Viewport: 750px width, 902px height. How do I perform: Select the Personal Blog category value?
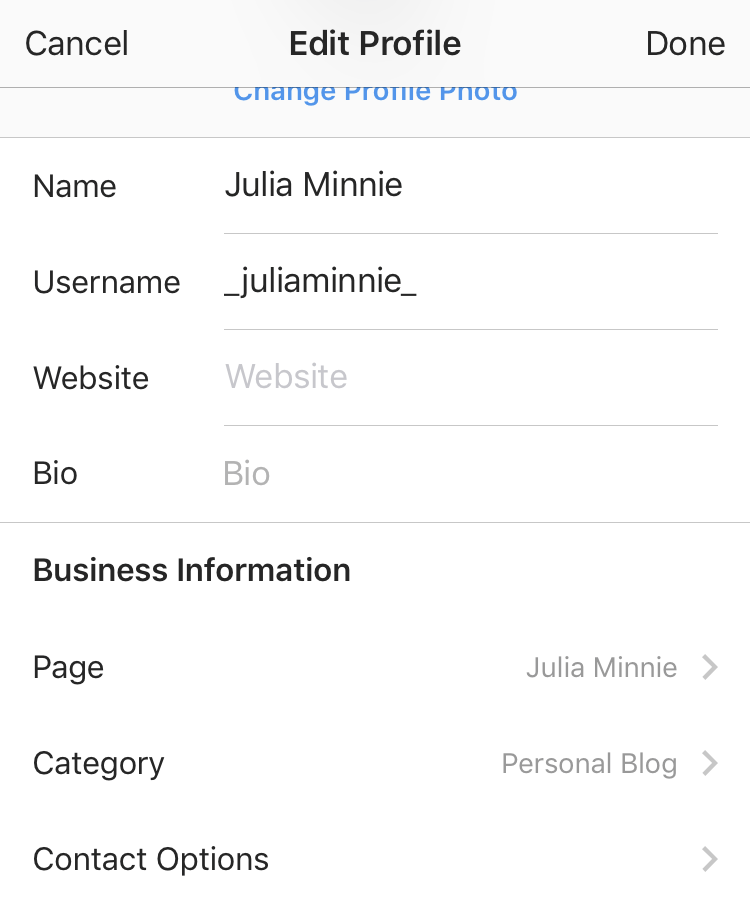[589, 764]
